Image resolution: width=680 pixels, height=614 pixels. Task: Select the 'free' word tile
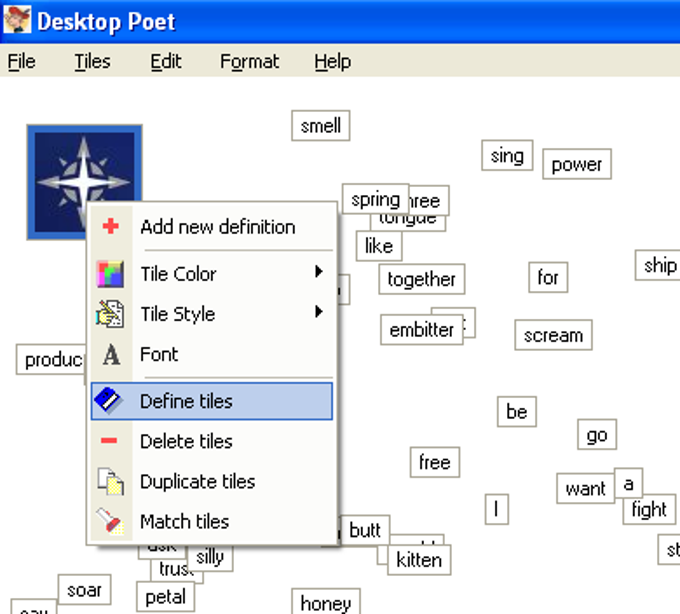click(x=435, y=462)
